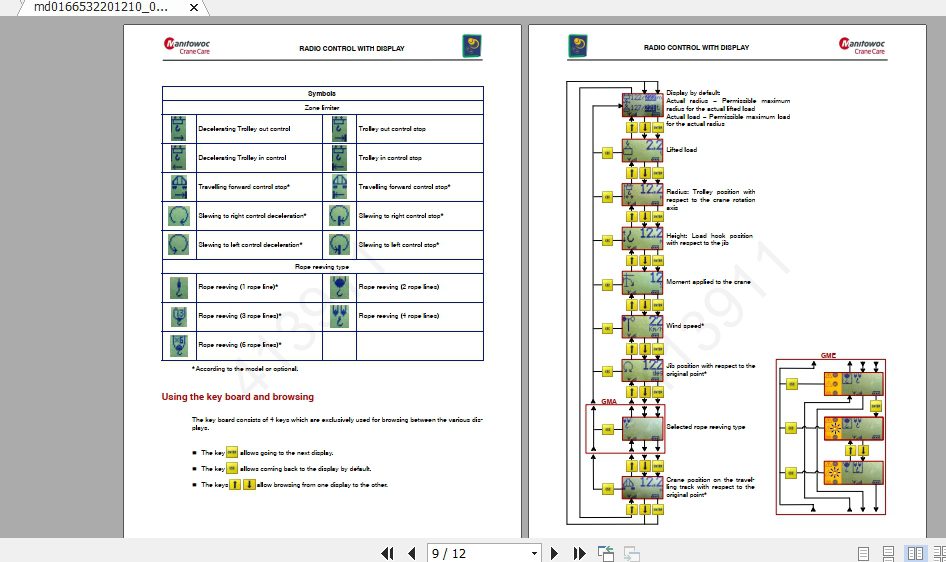Click 'Slewing to left control stop*' text
Screen dimensions: 946x562
click(399, 245)
